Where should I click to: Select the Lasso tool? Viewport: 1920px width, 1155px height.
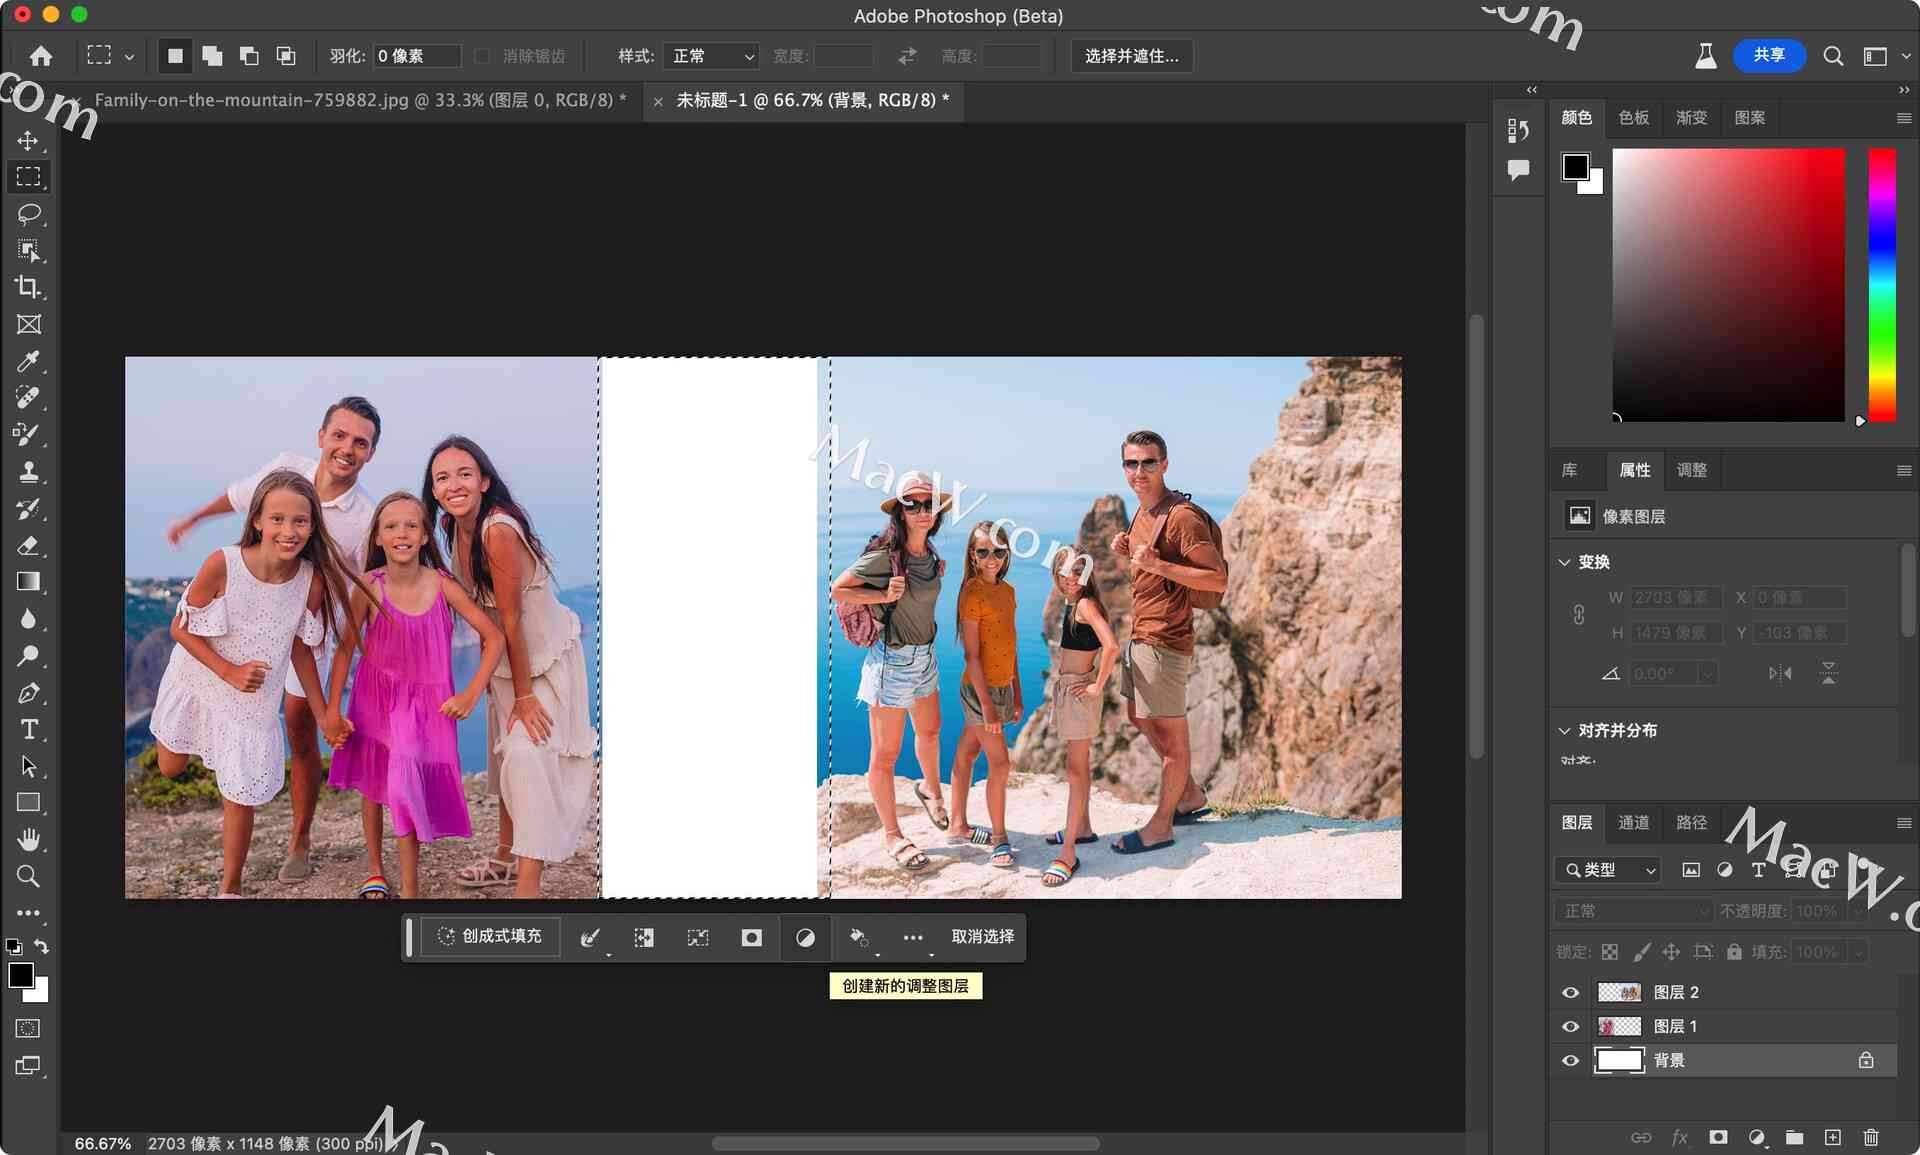(x=28, y=214)
